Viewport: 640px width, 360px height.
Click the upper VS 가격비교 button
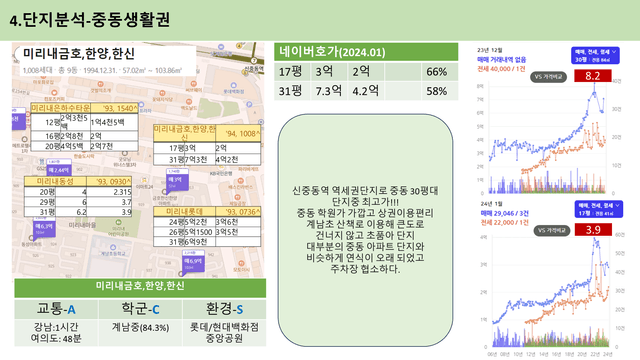(x=548, y=77)
